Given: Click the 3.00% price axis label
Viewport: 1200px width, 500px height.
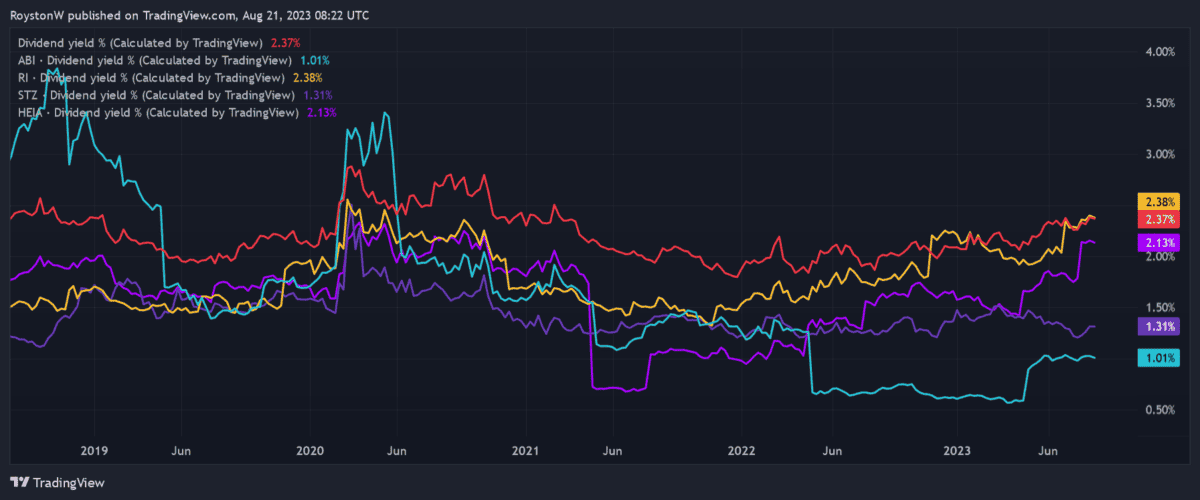Looking at the screenshot, I should (1159, 154).
